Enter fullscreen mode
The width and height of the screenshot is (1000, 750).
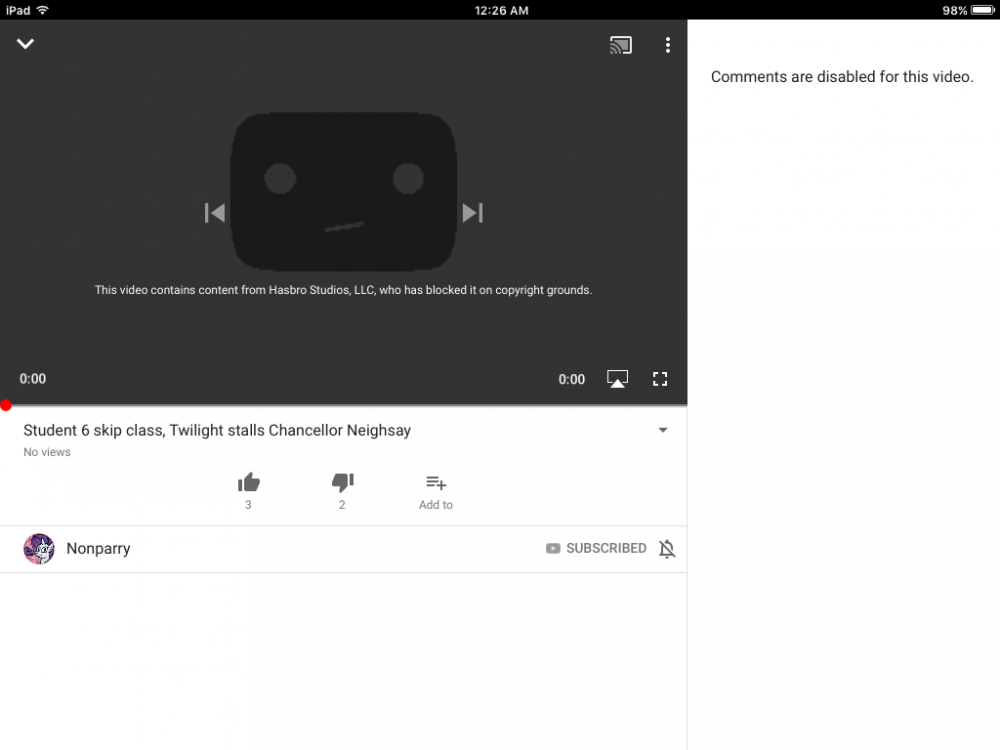coord(660,379)
